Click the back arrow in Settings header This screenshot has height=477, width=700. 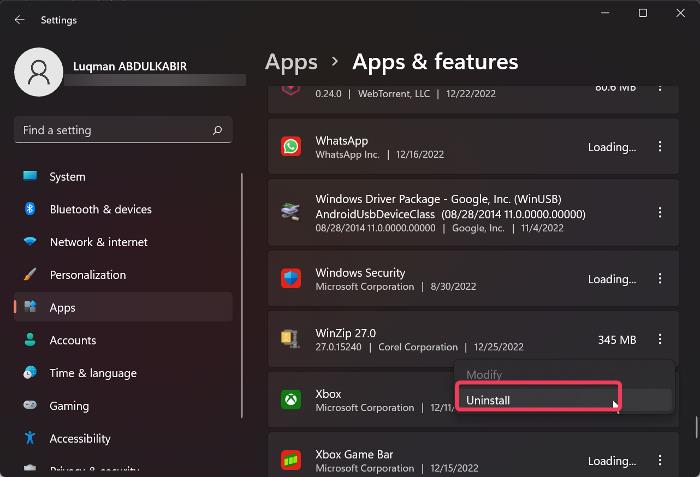19,20
